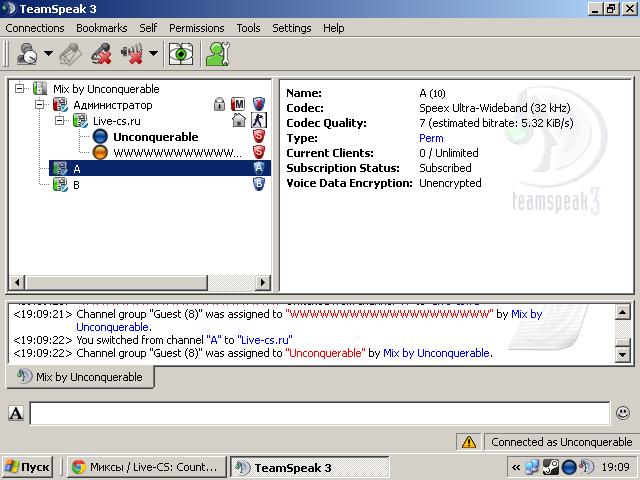Image resolution: width=640 pixels, height=480 pixels.
Task: Toggle the Mute Microphone toolbar icon
Action: (x=101, y=53)
